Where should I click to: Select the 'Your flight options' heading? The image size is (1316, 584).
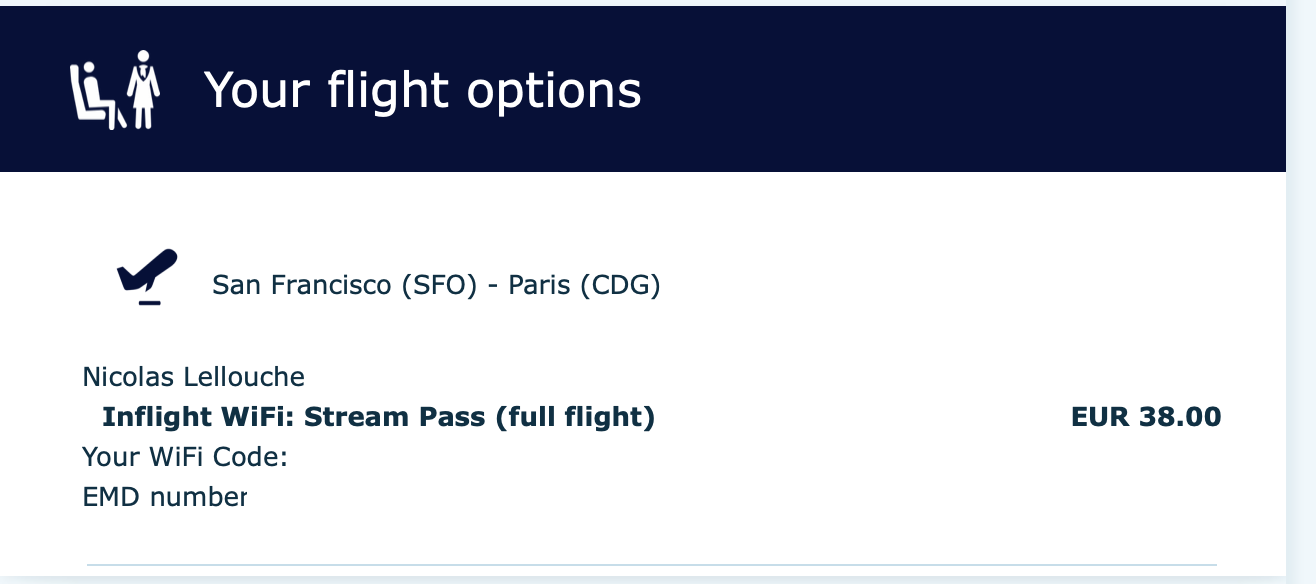(x=422, y=90)
